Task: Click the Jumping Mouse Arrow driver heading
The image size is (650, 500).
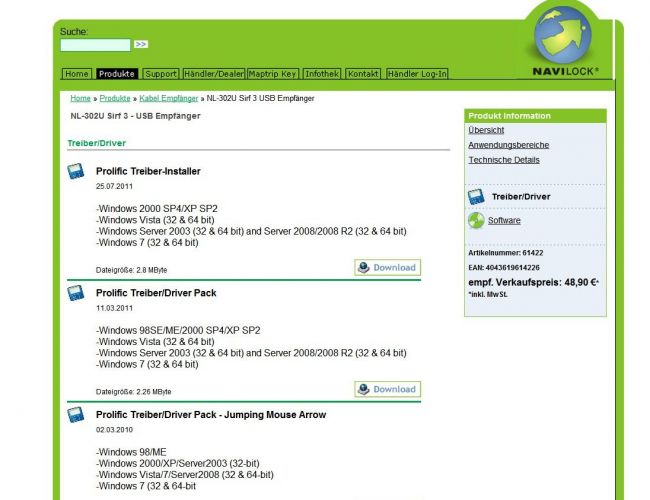Action: (211, 415)
